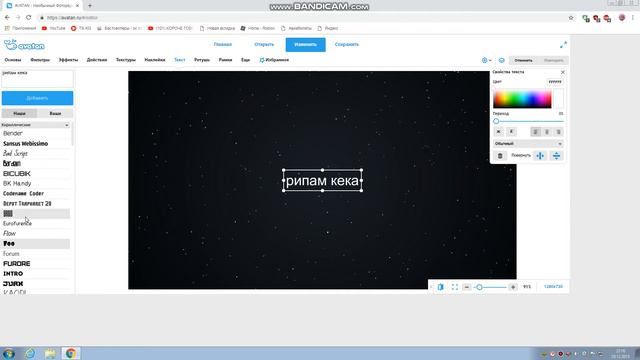Click the white brightness color strip

click(x=558, y=98)
